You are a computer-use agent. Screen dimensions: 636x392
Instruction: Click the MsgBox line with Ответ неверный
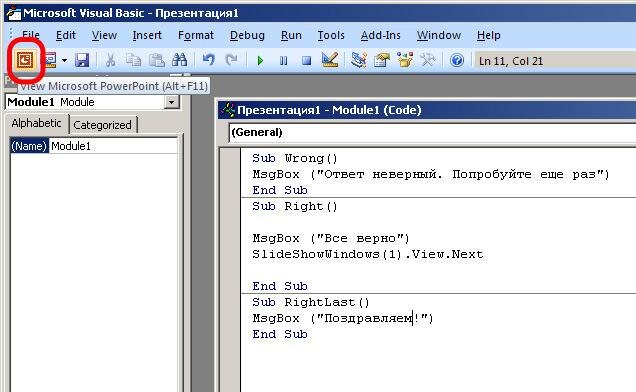431,174
